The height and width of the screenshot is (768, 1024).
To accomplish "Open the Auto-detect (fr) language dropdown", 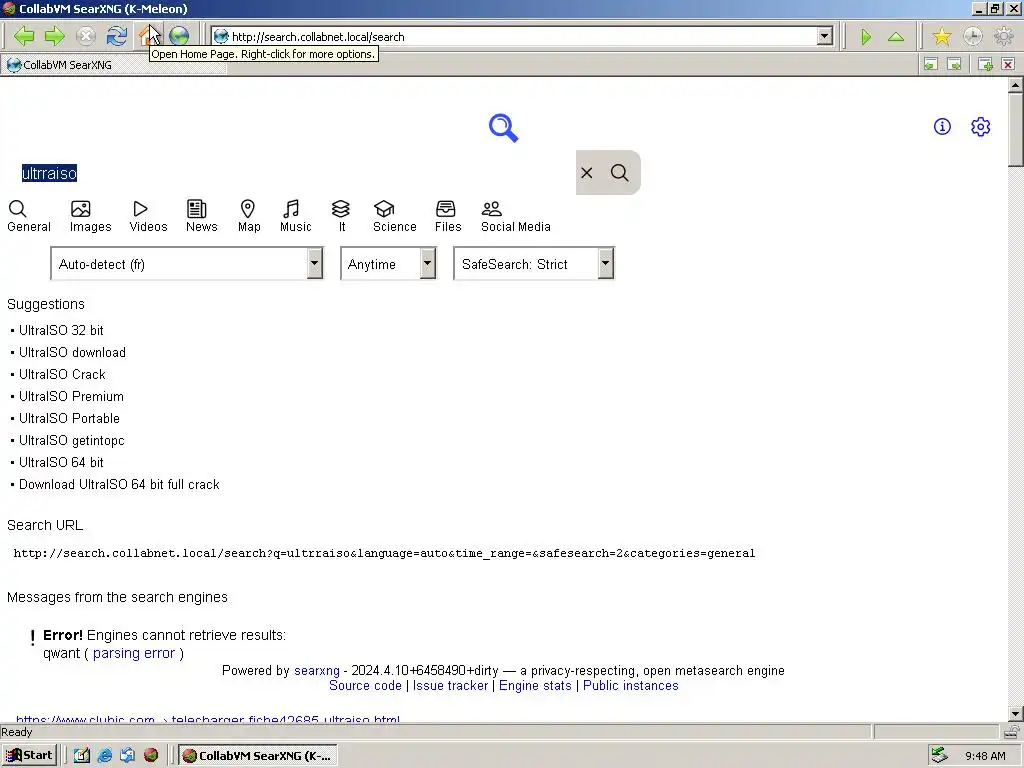I will point(187,264).
